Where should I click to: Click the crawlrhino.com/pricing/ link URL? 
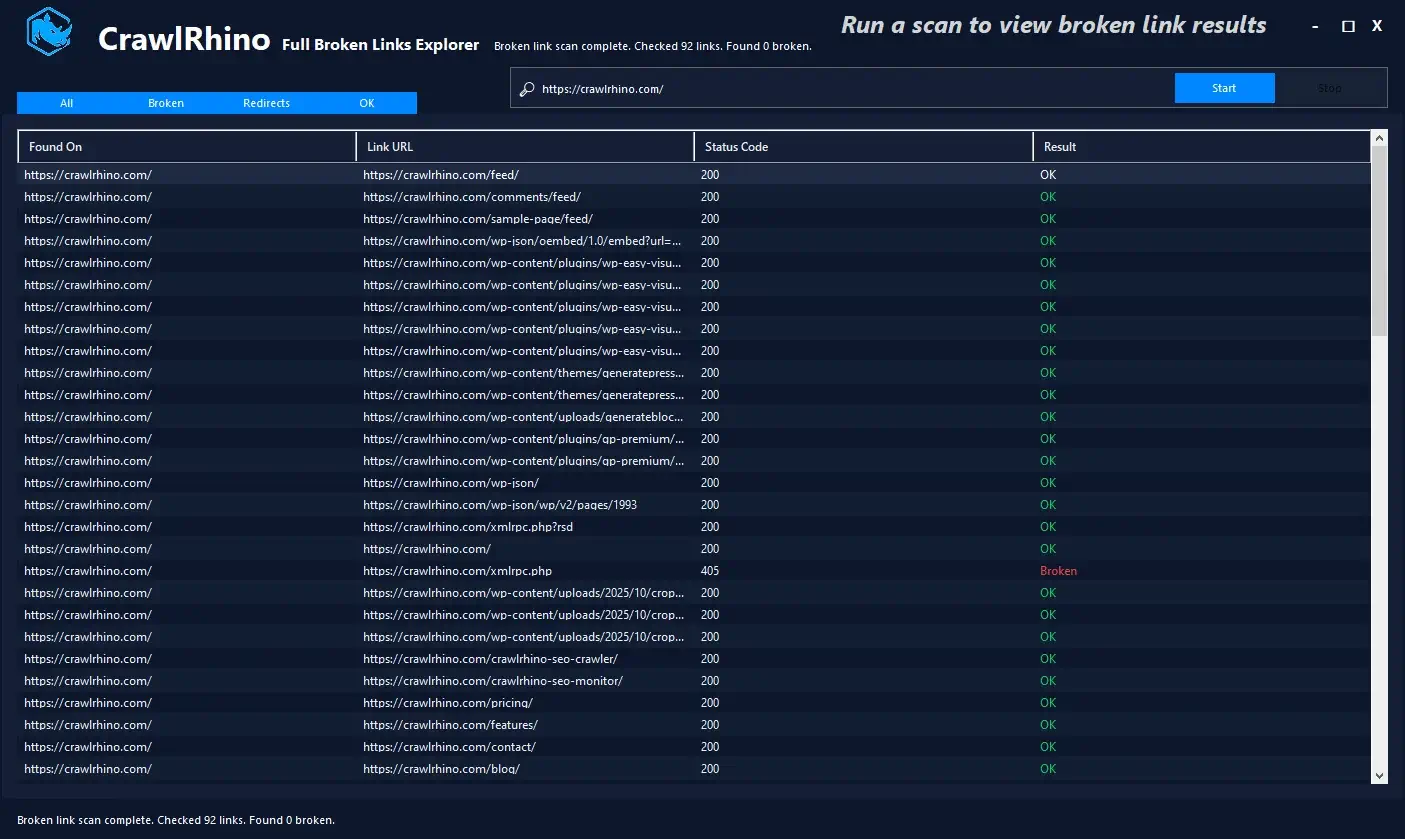click(448, 703)
